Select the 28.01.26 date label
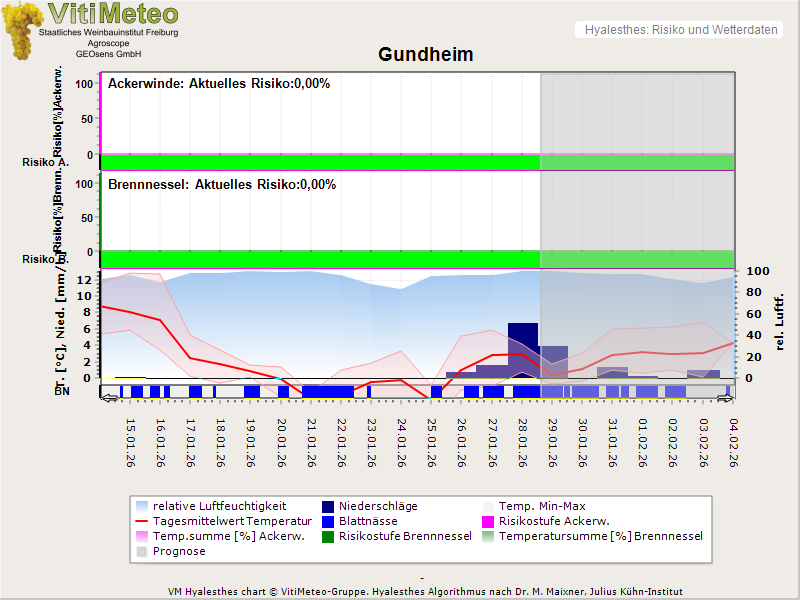800x600 pixels. [521, 444]
